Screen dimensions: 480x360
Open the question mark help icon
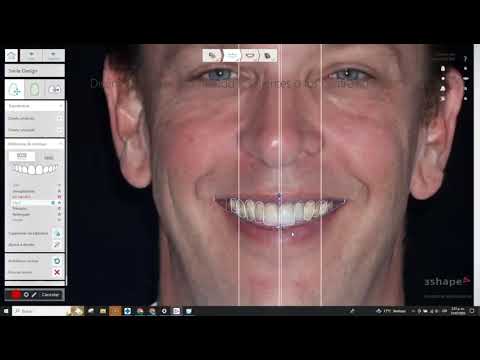tap(465, 59)
